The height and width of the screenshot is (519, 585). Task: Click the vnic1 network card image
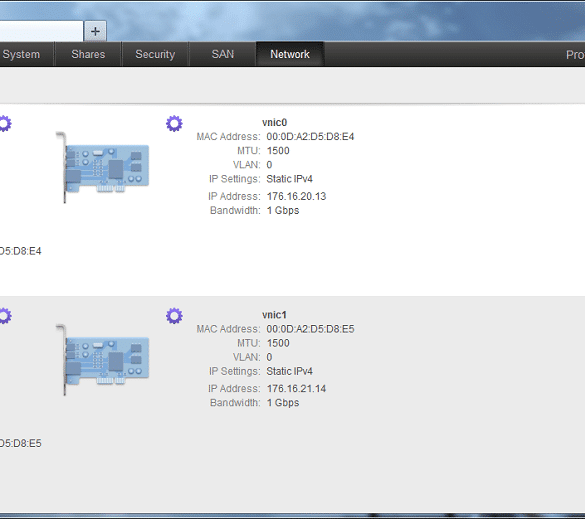tap(103, 360)
